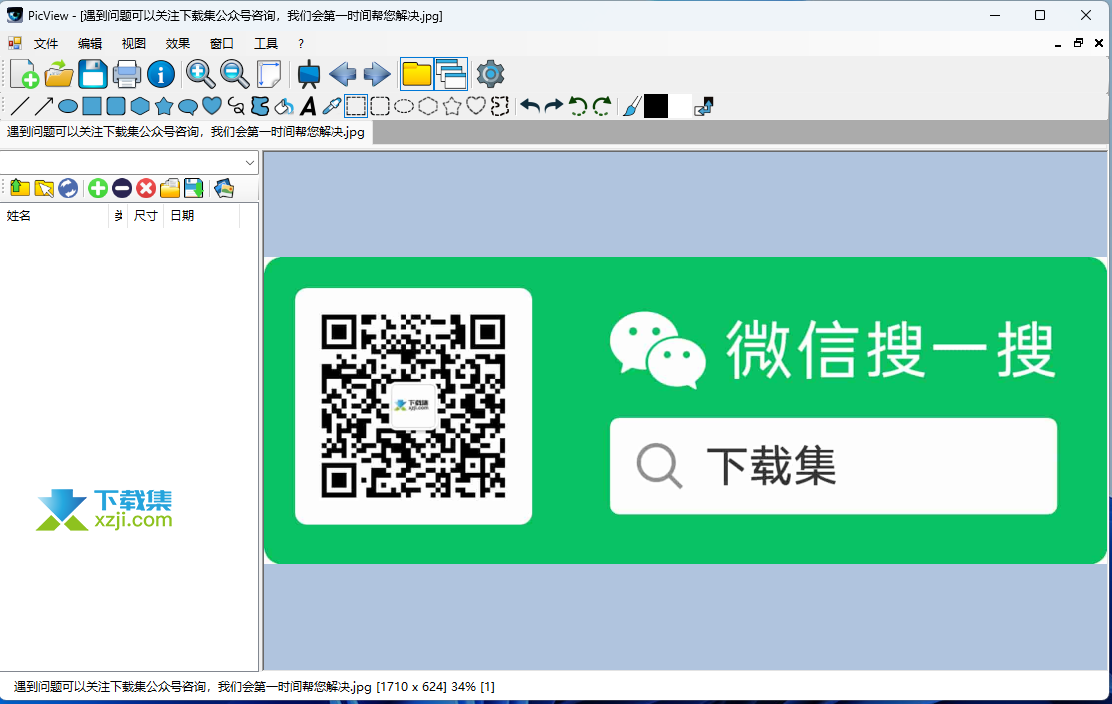This screenshot has width=1112, height=704.
Task: Switch to the open jpg document tab
Action: (x=186, y=132)
